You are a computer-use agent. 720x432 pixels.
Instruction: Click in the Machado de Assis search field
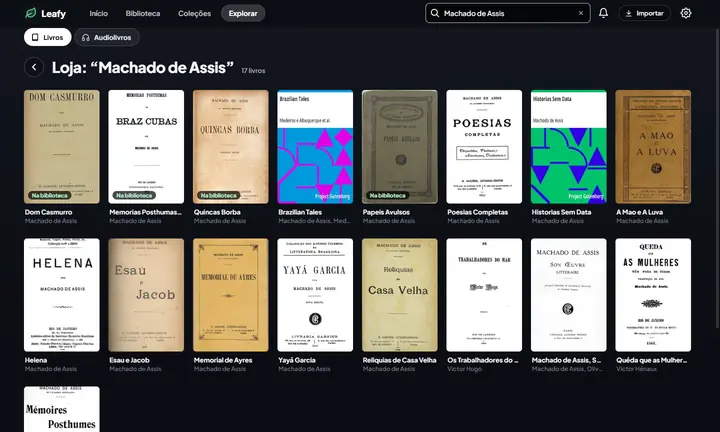pyautogui.click(x=508, y=13)
